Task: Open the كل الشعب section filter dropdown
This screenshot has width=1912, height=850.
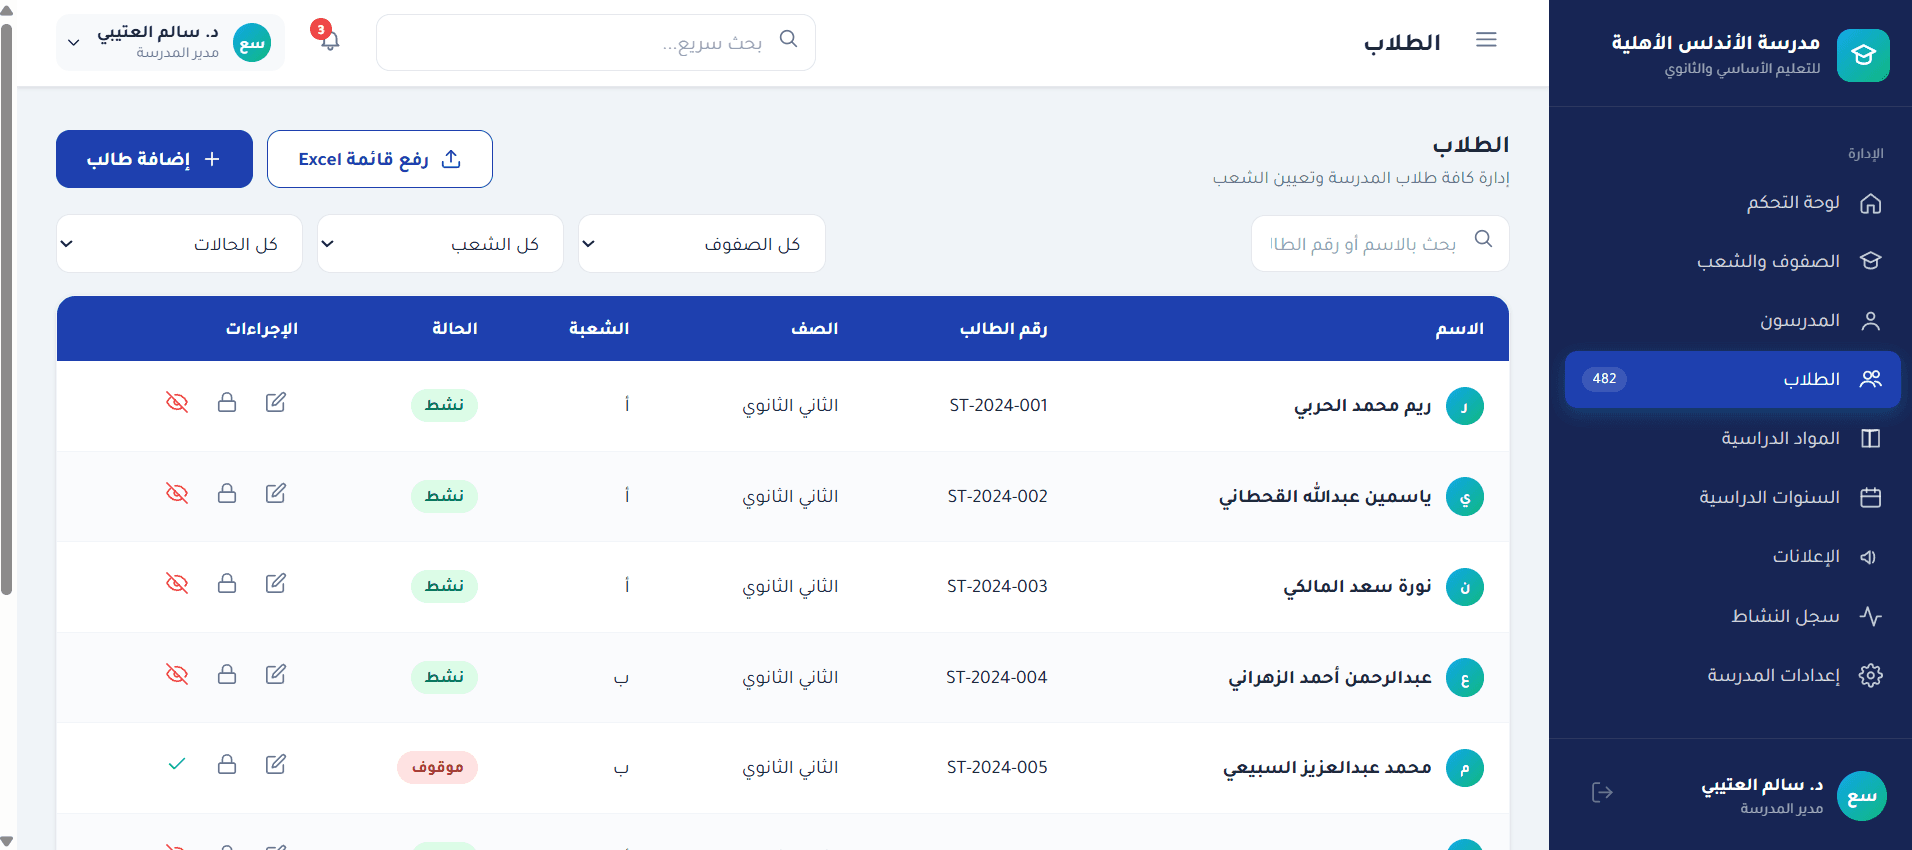Action: [440, 244]
